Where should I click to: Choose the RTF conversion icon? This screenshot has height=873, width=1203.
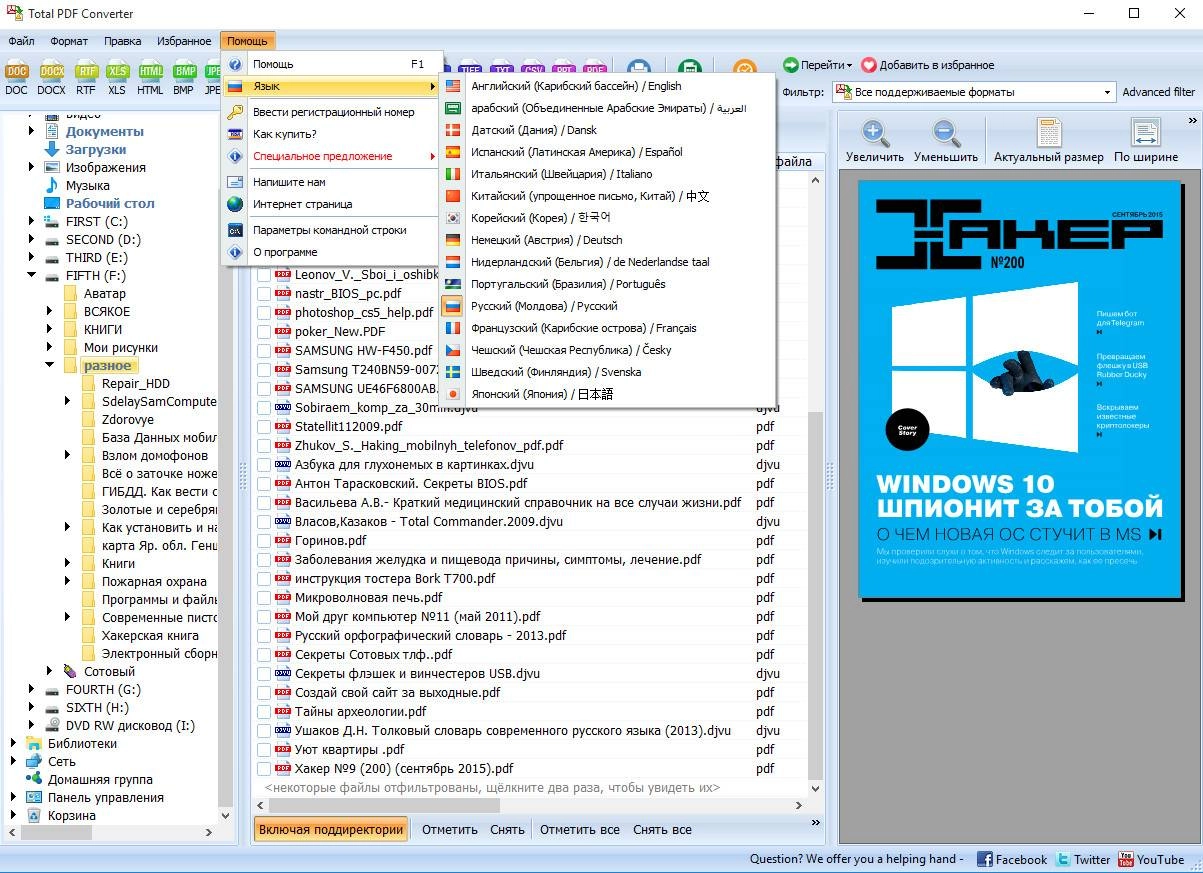[86, 77]
